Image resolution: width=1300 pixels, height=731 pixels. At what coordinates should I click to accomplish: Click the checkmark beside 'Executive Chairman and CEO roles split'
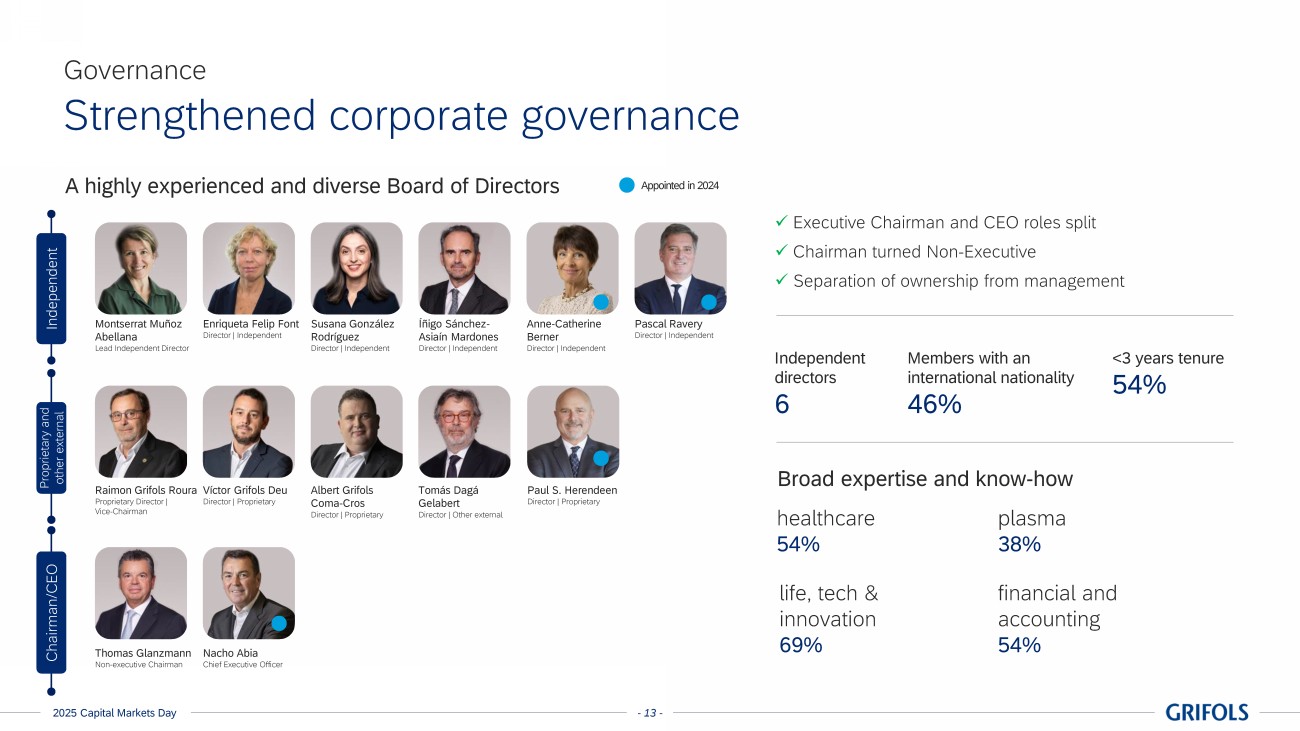782,222
